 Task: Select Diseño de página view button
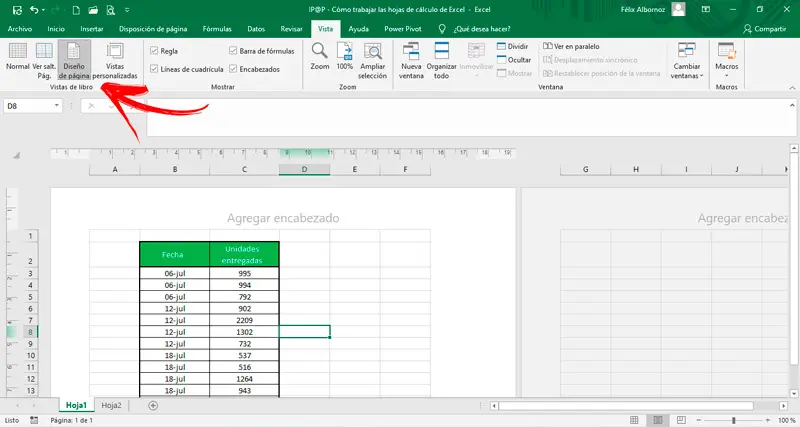74,60
